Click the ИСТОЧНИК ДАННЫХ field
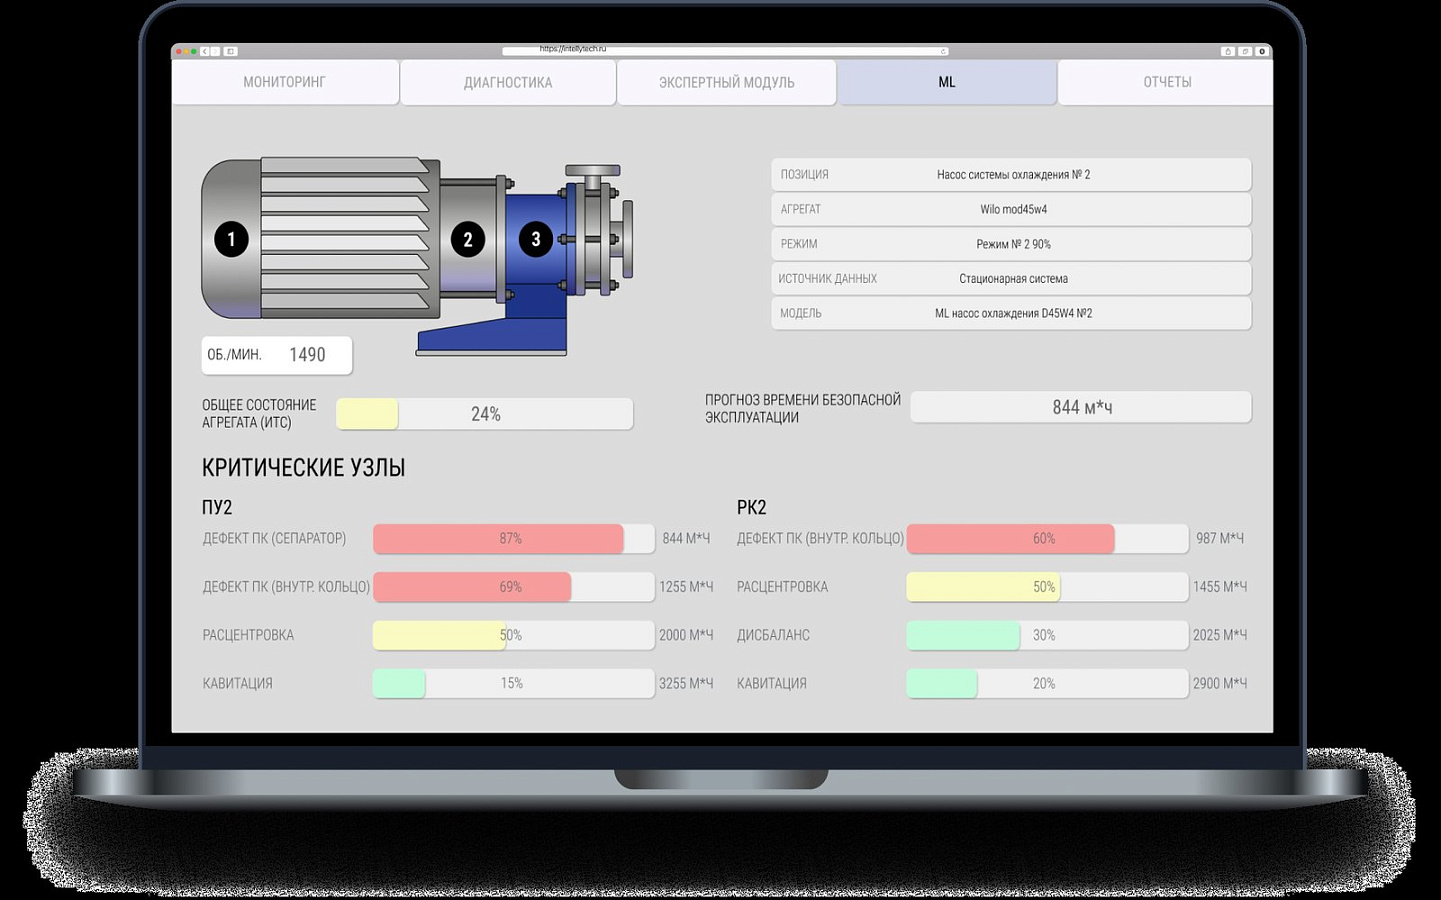The width and height of the screenshot is (1441, 900). click(1011, 278)
